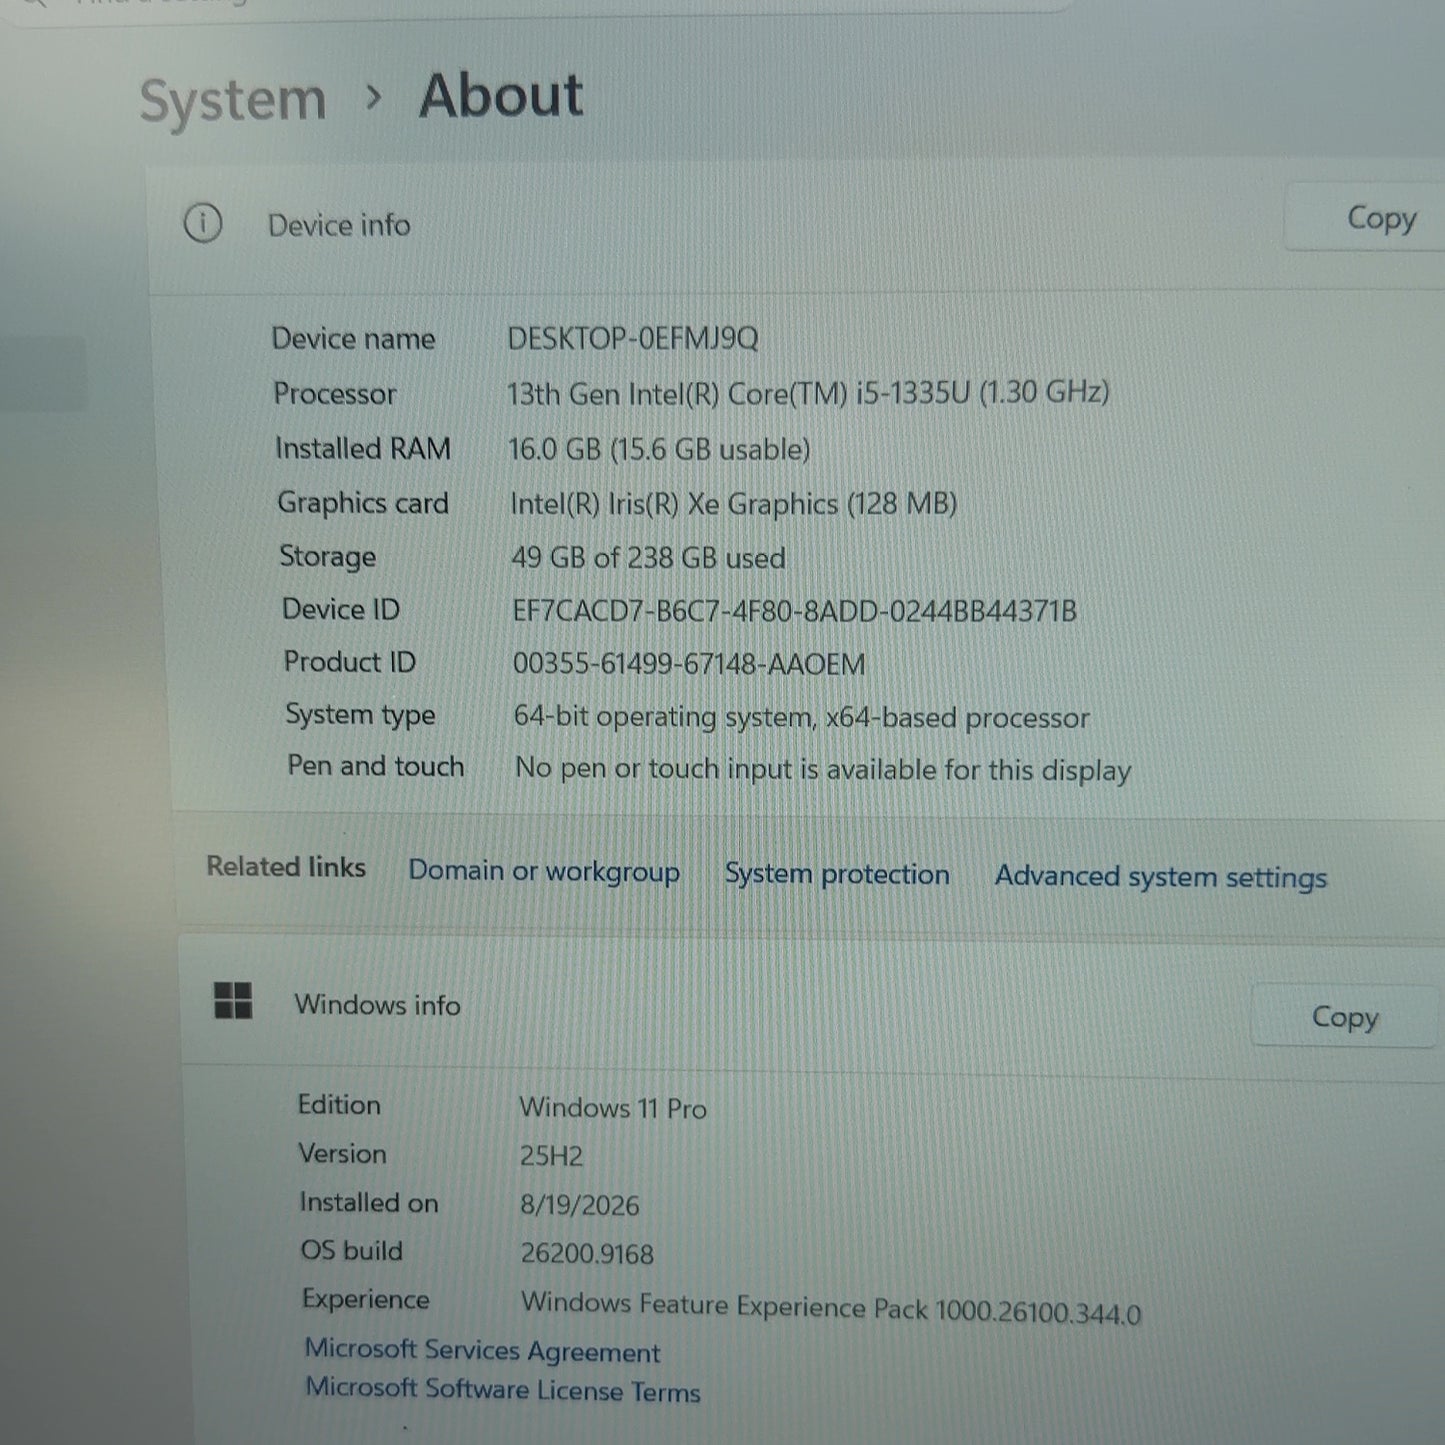
Task: Click the Device ID label
Action: (340, 609)
